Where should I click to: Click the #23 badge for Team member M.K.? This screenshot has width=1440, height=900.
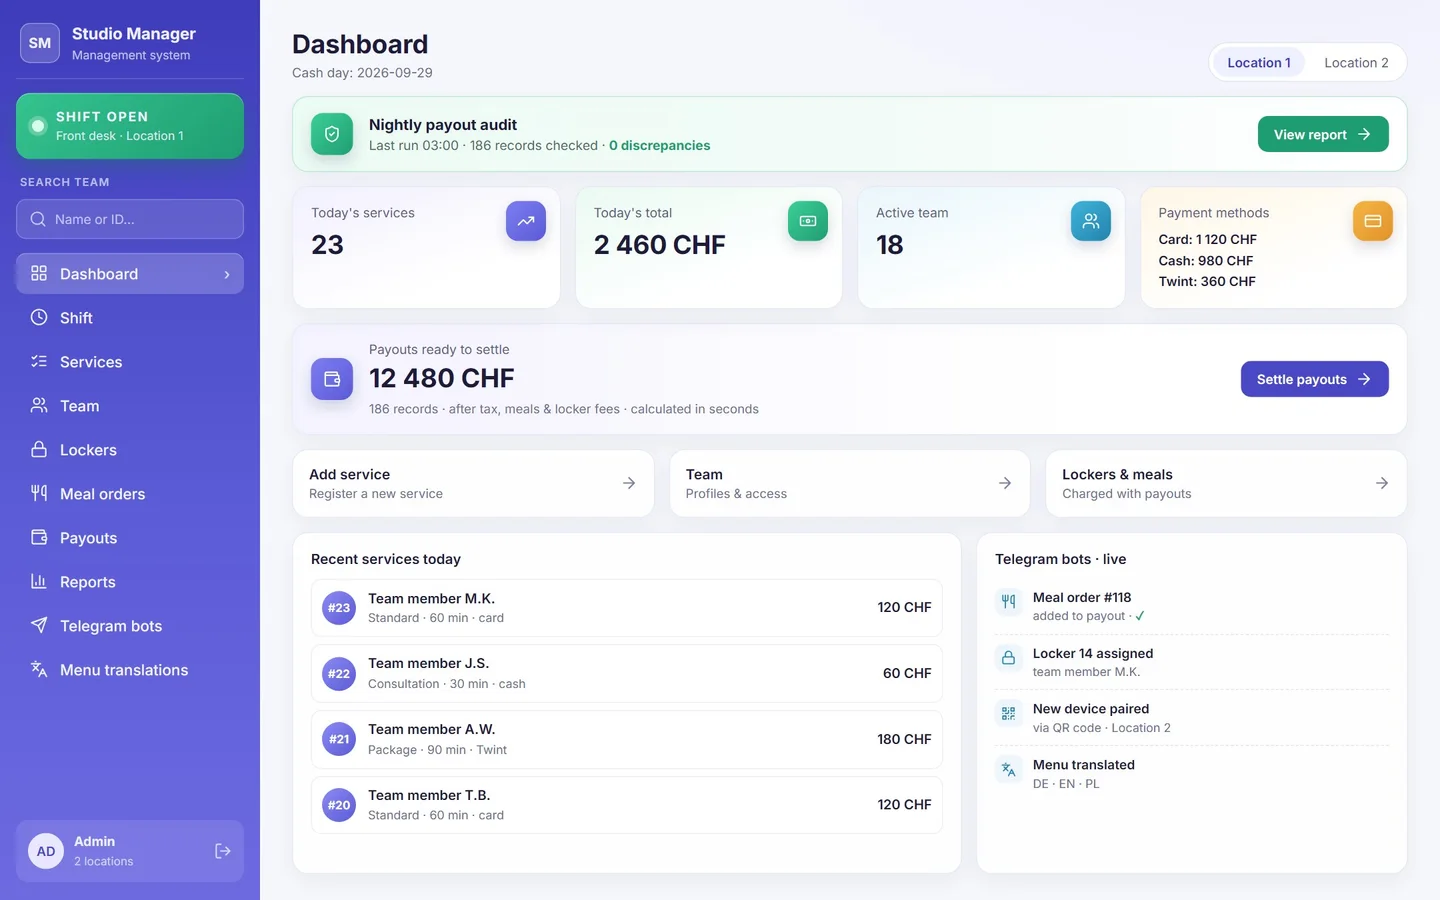tap(340, 608)
